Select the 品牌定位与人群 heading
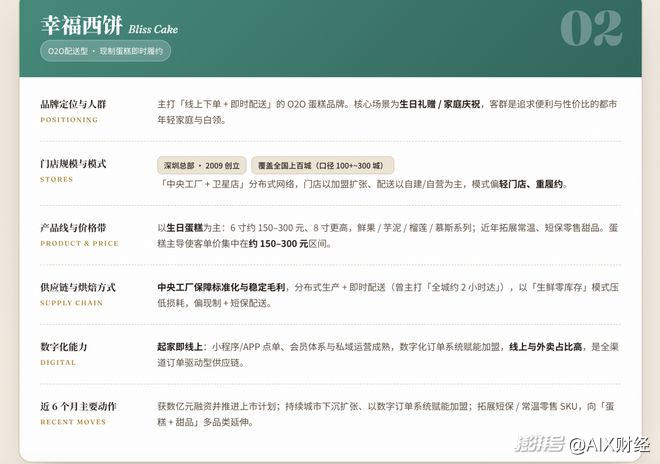This screenshot has width=660, height=464. click(73, 104)
